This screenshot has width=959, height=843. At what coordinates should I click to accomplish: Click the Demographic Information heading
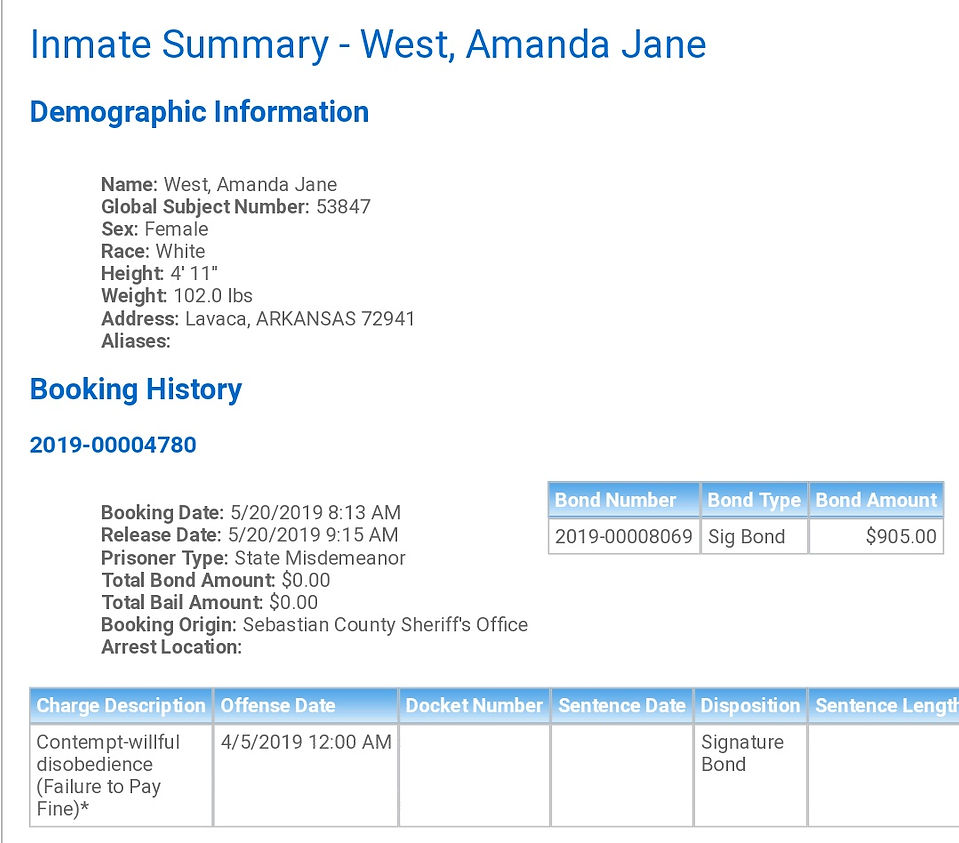(x=199, y=113)
